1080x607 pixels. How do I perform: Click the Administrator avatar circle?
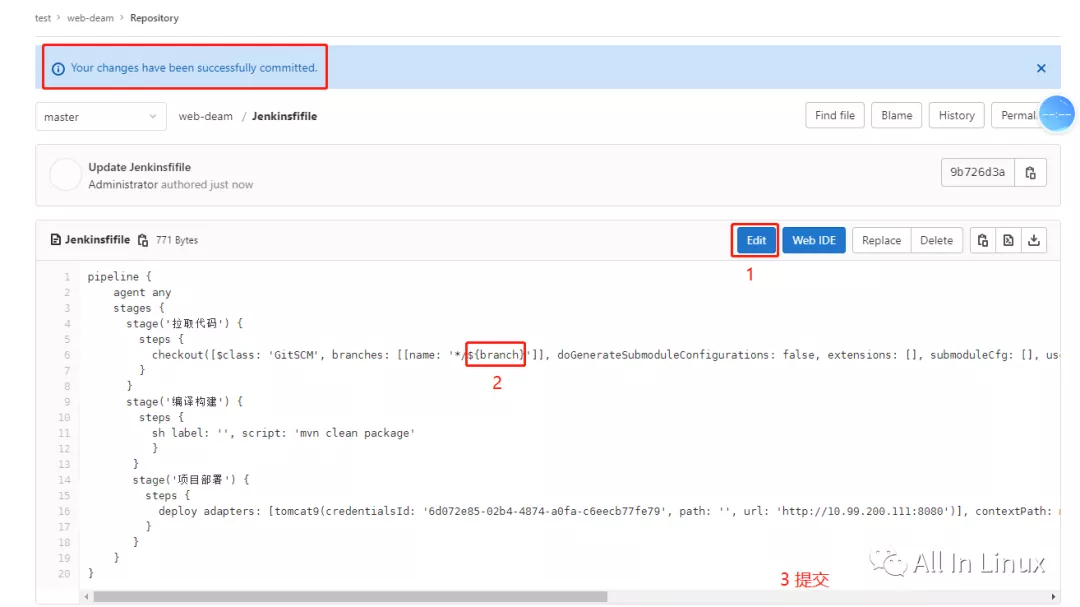64,173
